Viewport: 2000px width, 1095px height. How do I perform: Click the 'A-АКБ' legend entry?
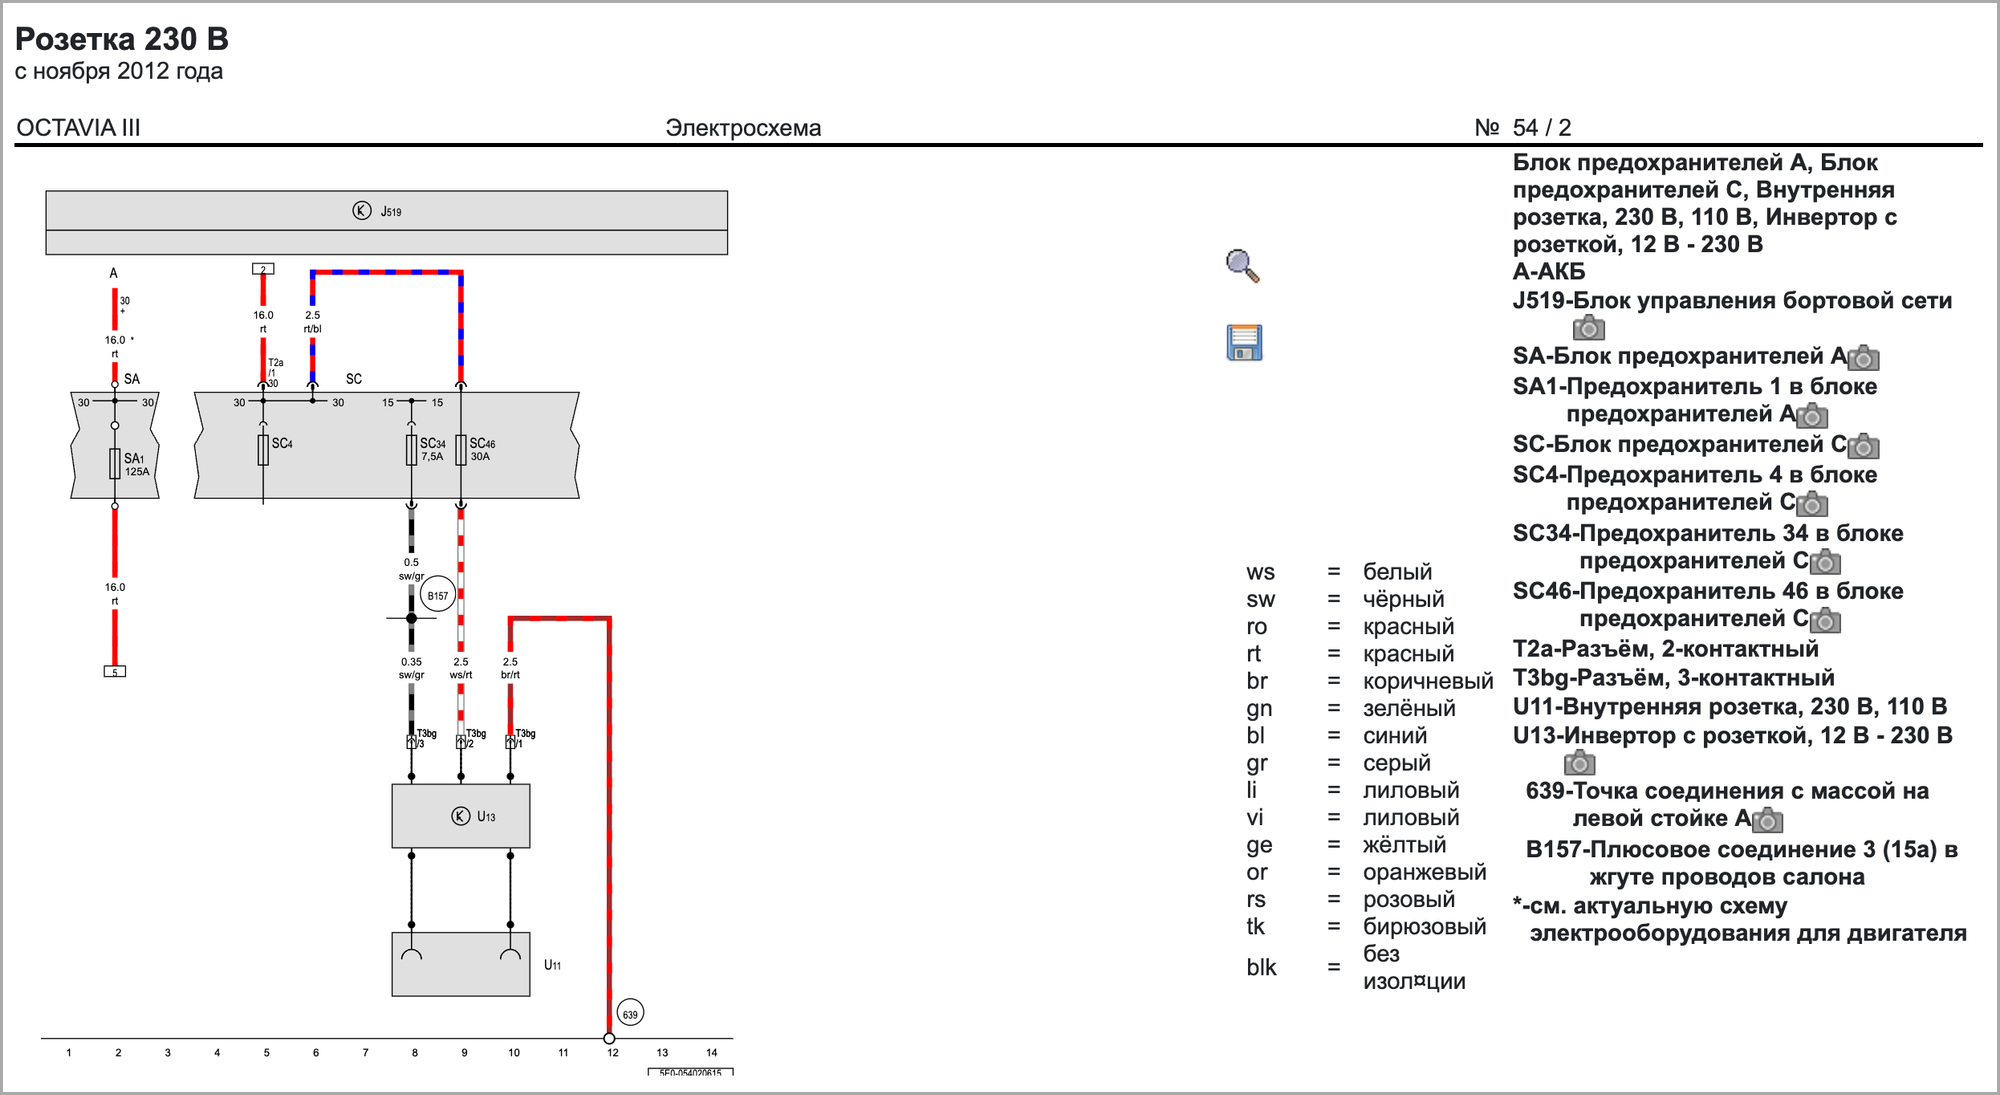pyautogui.click(x=1549, y=271)
